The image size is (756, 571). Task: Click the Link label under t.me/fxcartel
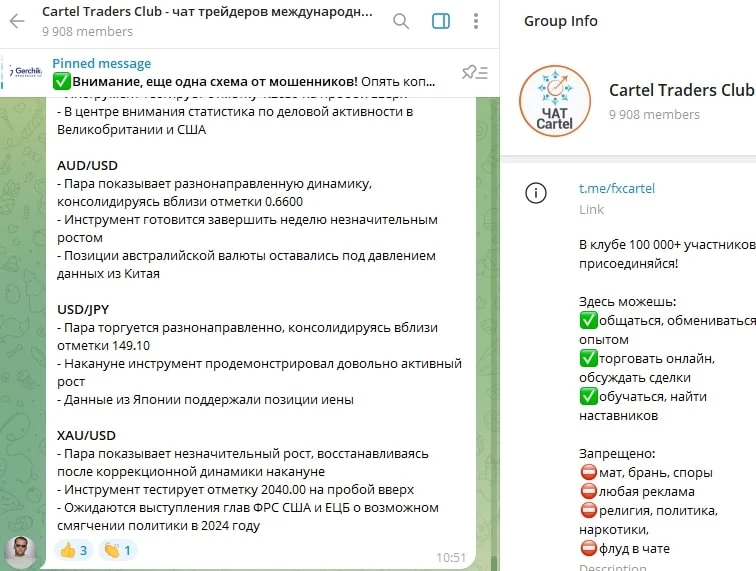click(592, 210)
